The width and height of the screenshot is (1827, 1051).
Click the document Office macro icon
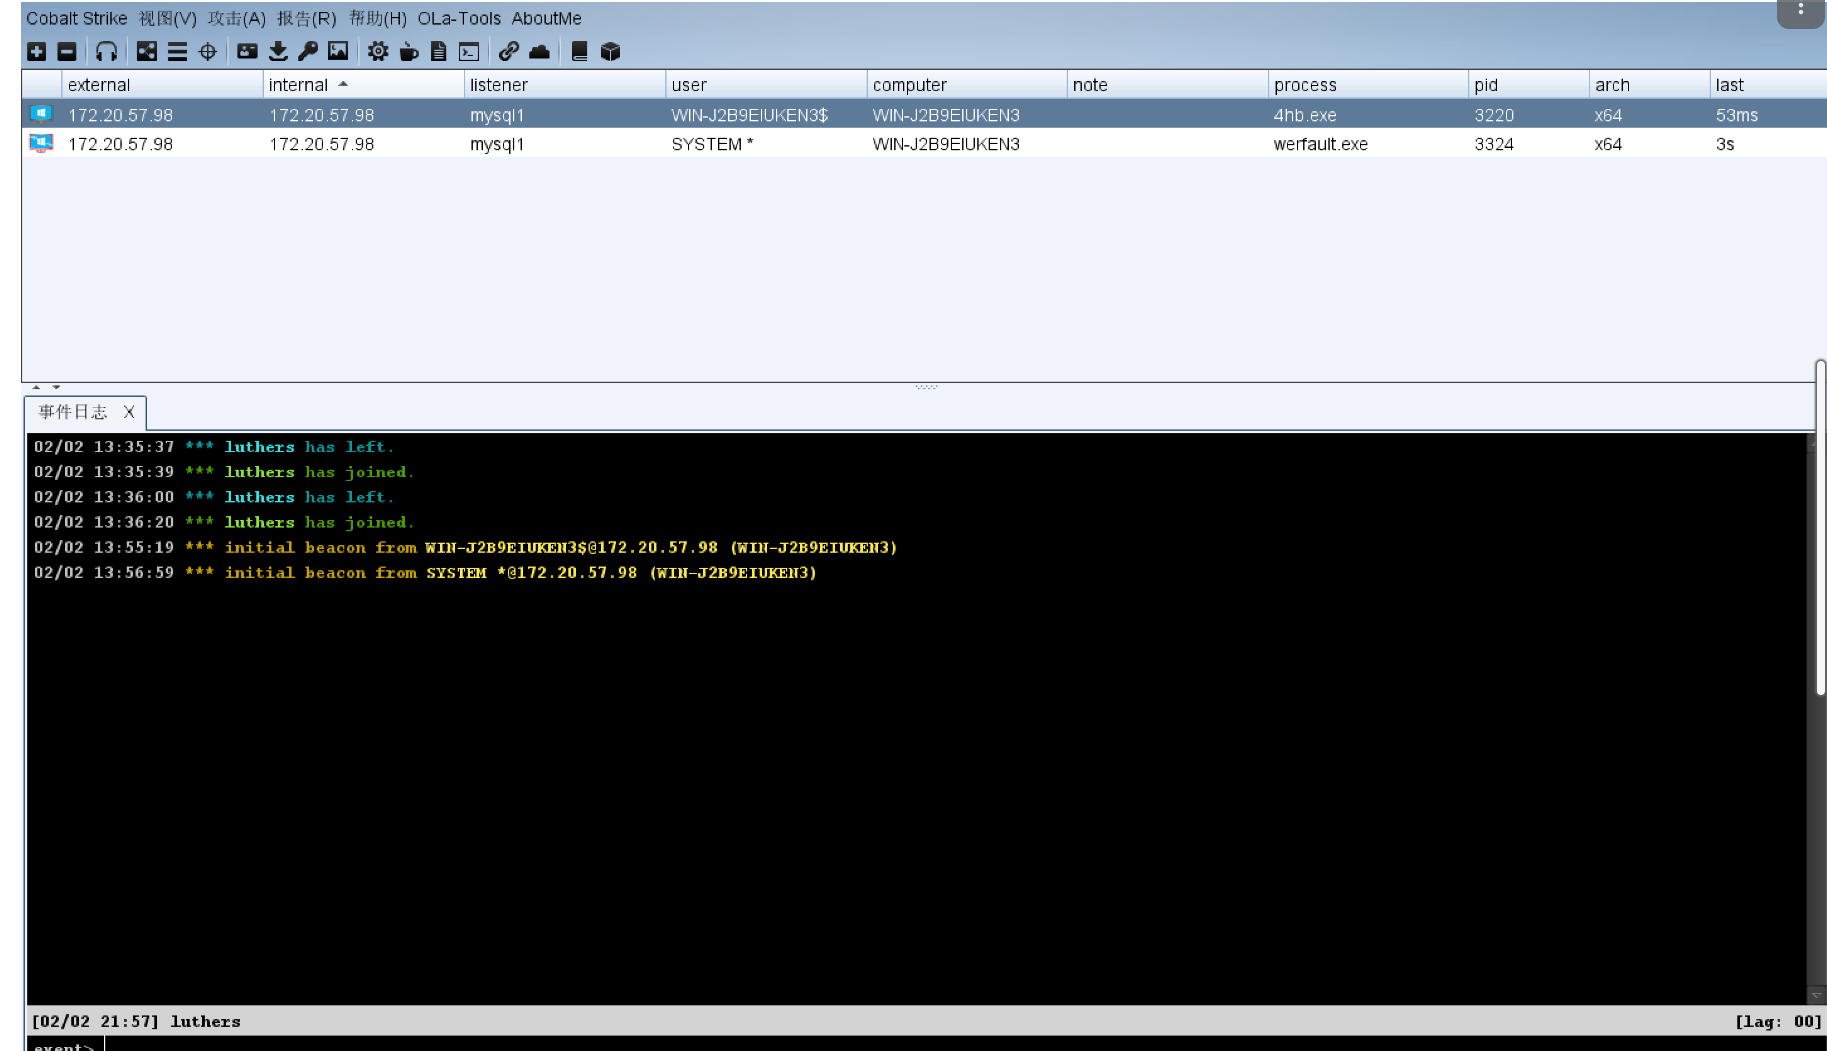coord(439,51)
